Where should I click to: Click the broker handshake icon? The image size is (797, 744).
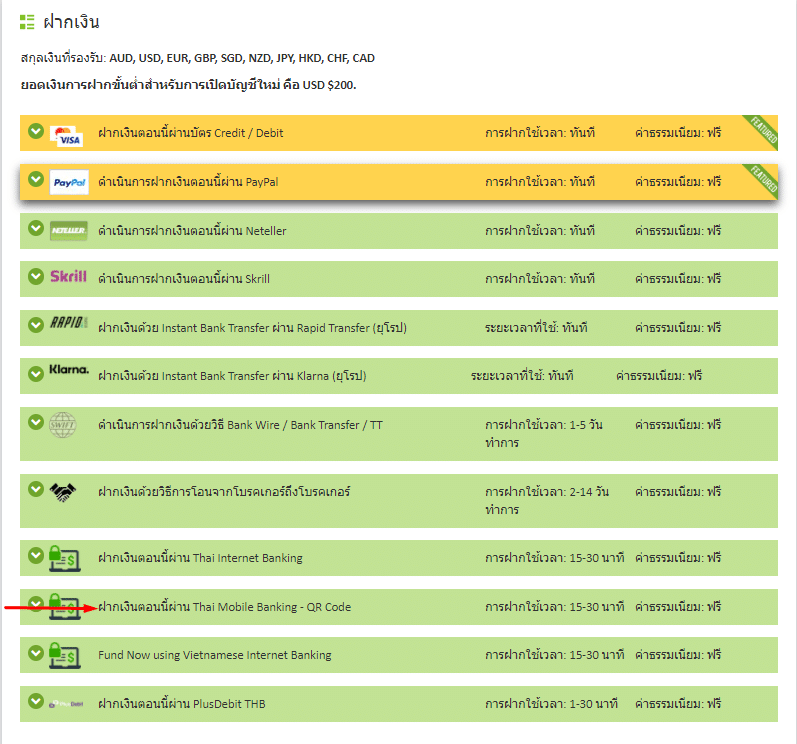(x=64, y=491)
